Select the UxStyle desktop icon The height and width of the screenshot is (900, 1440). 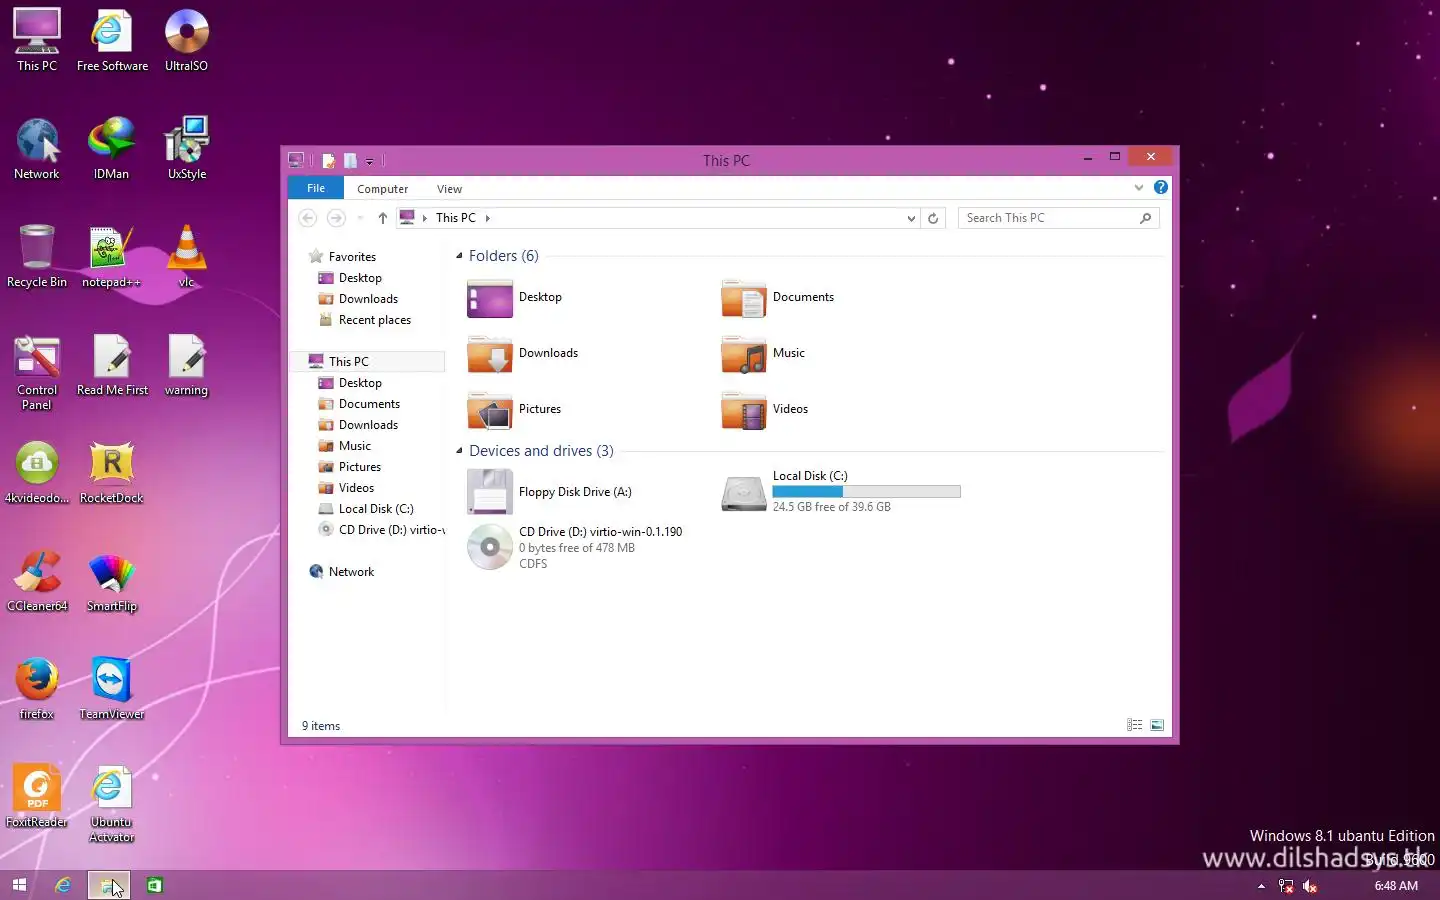[x=187, y=148]
